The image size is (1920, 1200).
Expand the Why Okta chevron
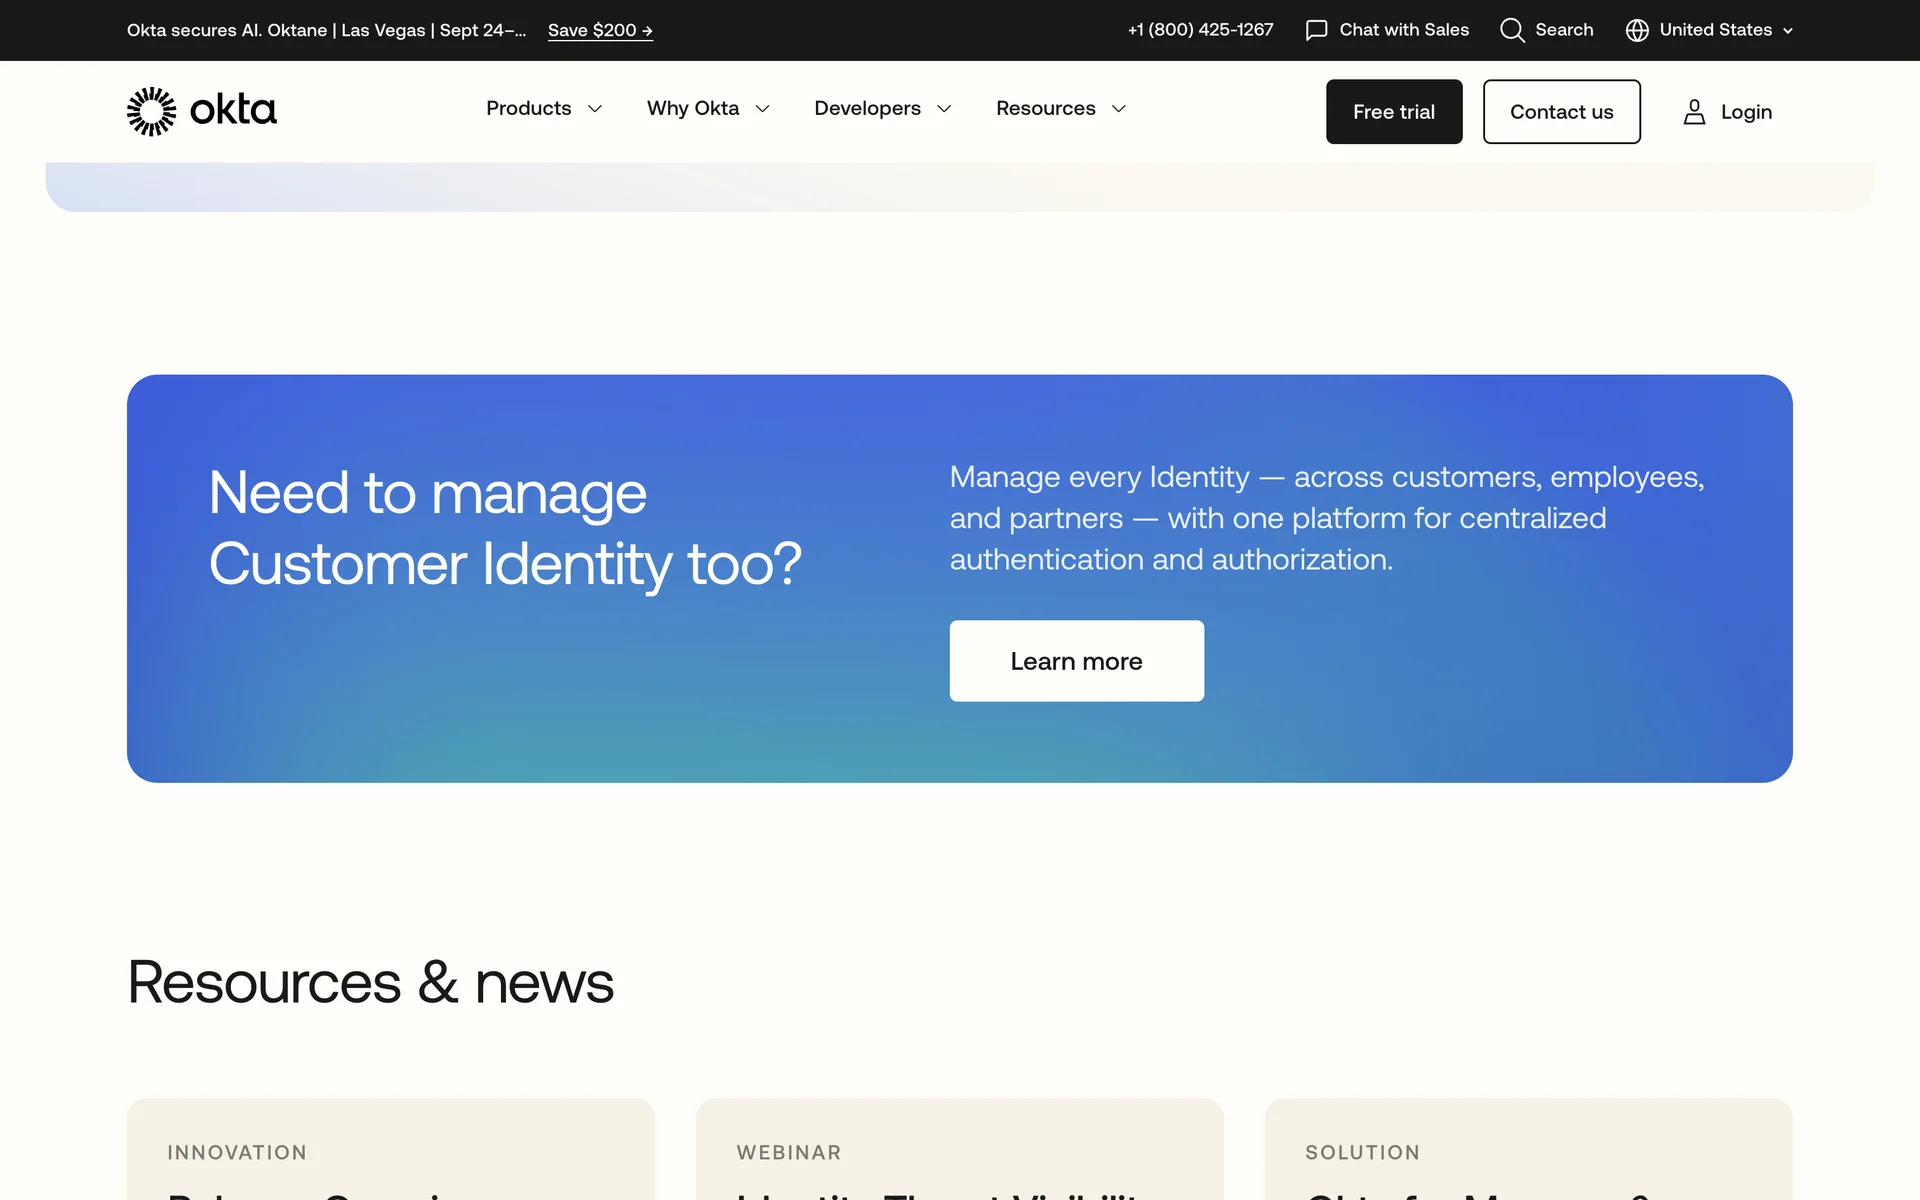(x=763, y=109)
